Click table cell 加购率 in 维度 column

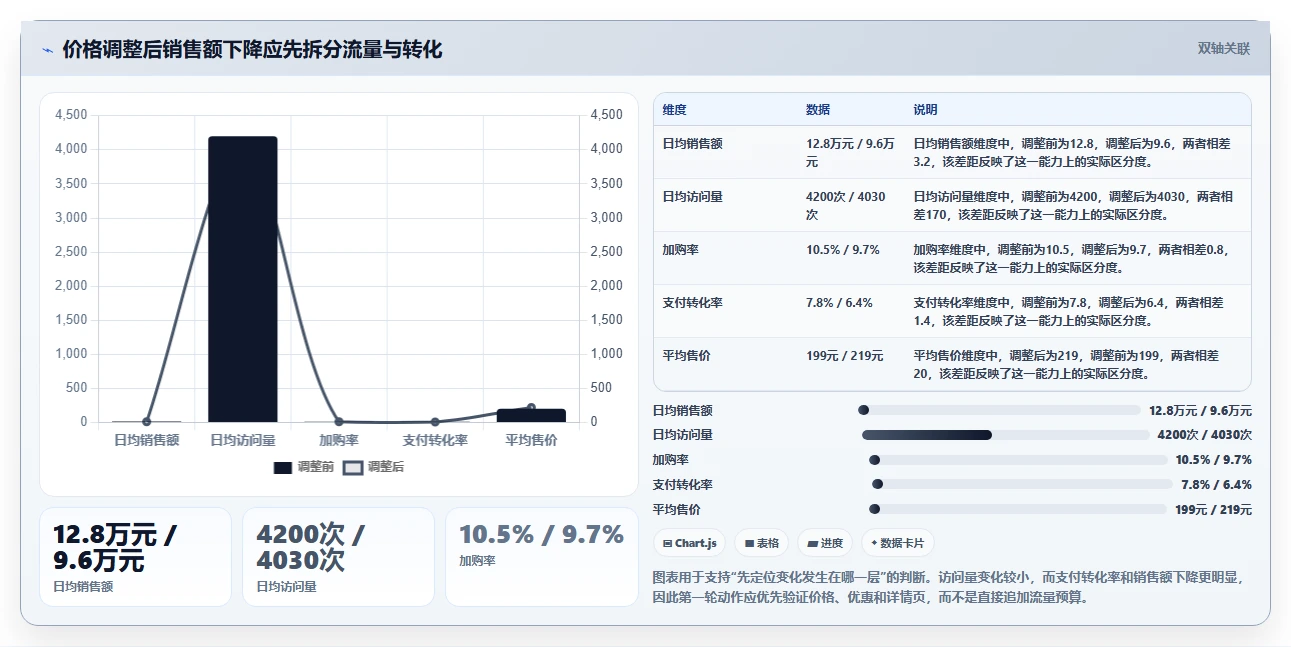[680, 250]
